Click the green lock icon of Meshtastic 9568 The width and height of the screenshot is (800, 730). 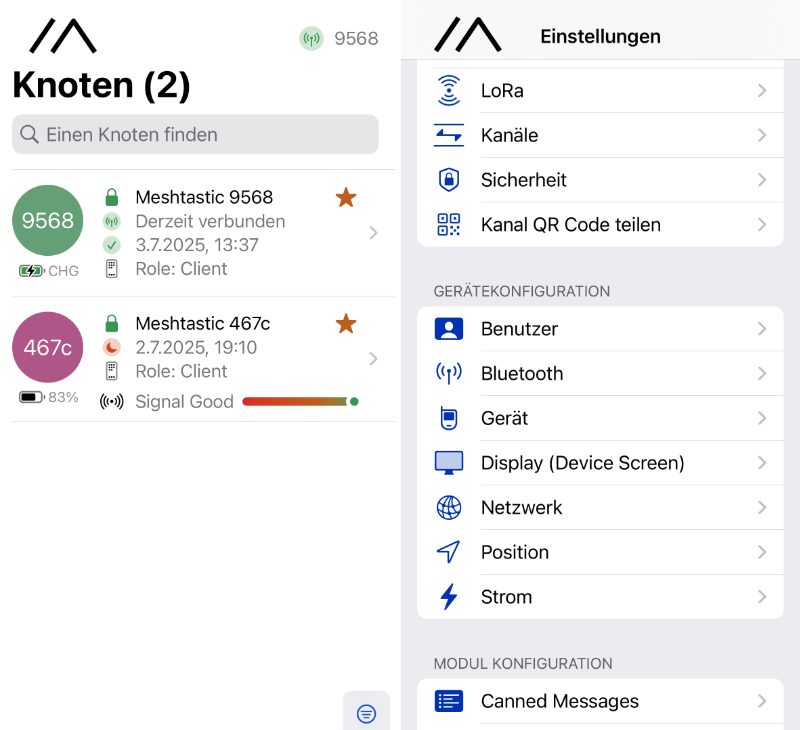112,197
